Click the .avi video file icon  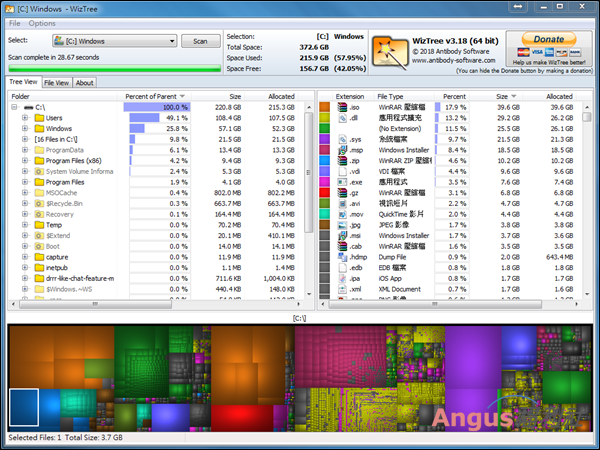342,204
